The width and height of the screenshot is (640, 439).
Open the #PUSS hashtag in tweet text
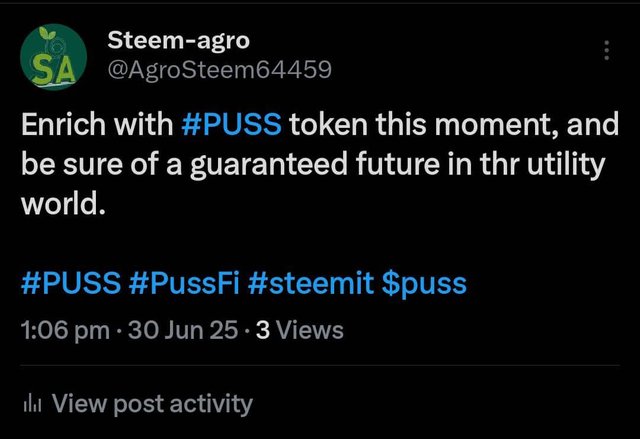(x=231, y=124)
